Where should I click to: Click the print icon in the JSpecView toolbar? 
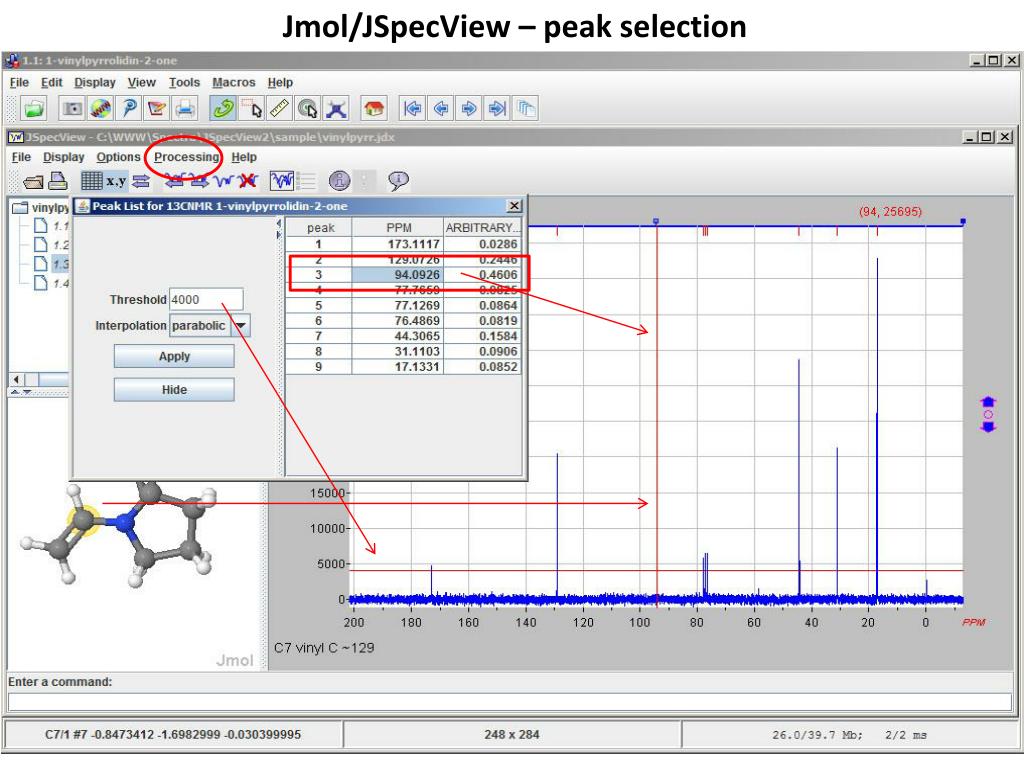pyautogui.click(x=57, y=181)
